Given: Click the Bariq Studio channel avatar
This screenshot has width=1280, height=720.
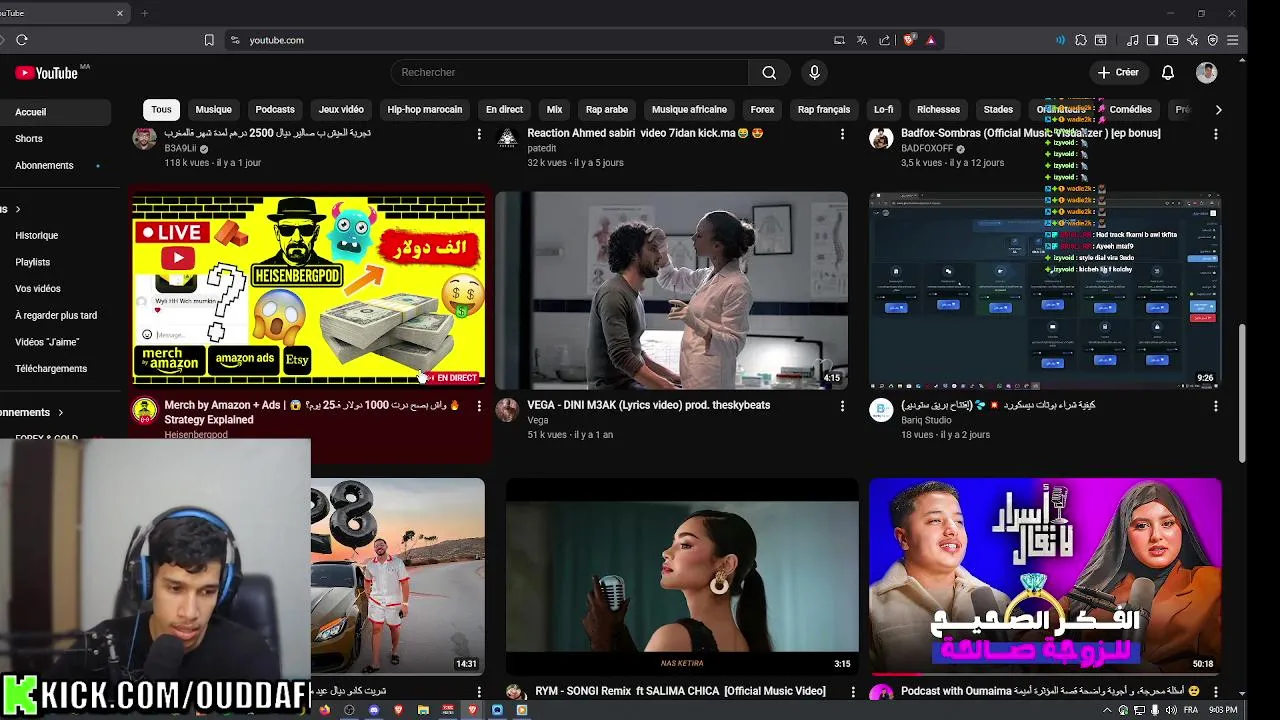Looking at the screenshot, I should pos(881,410).
